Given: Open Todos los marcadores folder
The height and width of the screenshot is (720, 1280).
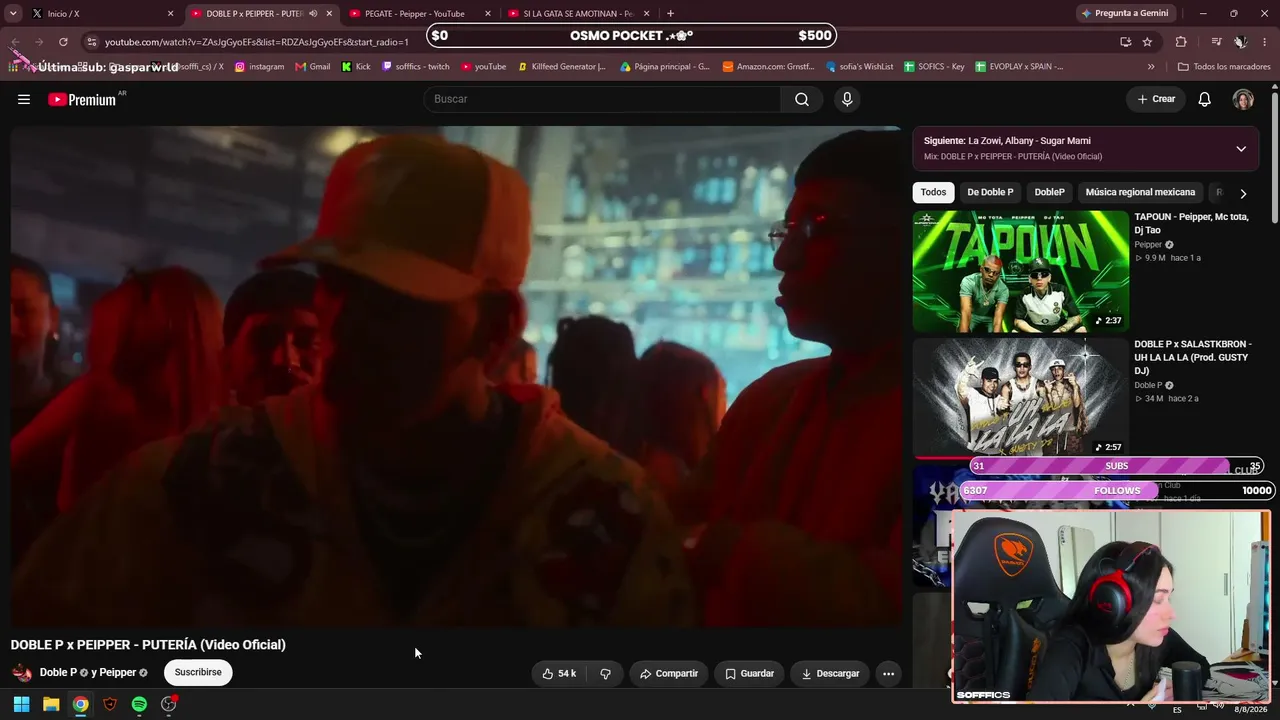Looking at the screenshot, I should [1224, 67].
